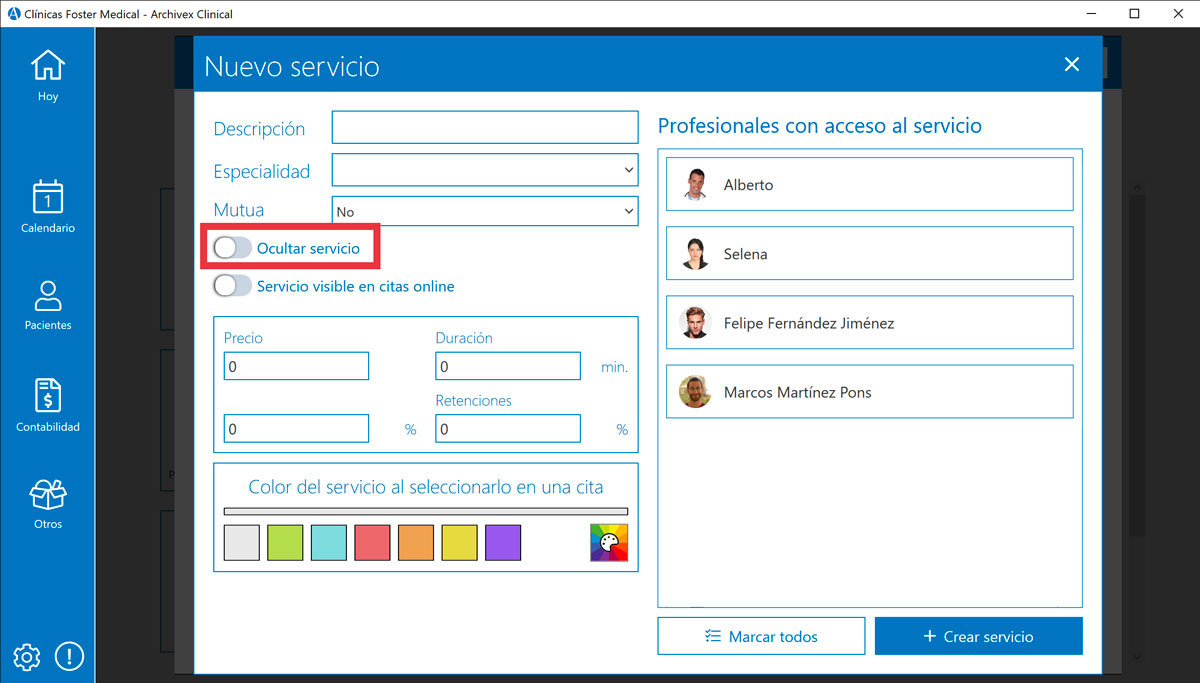Choose Felipe Fernández Jiménez as professional
Screen dimensions: 1200x683
[x=869, y=322]
